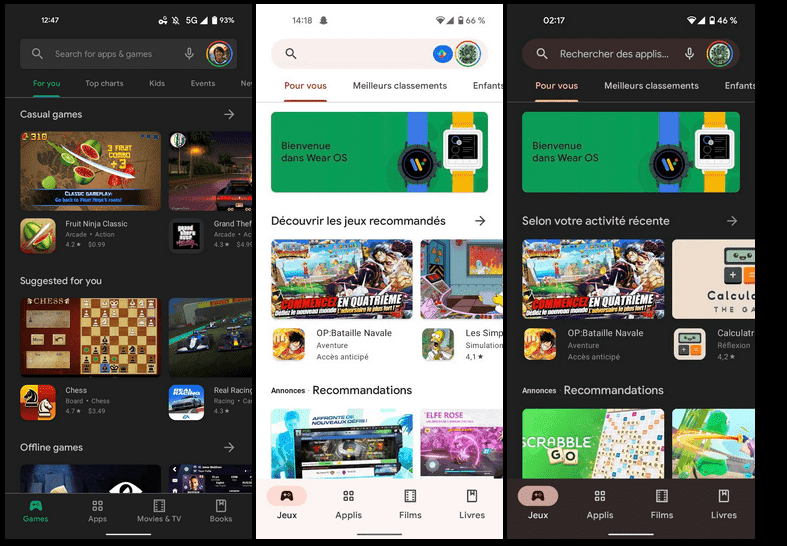787x546 pixels.
Task: Open profile avatar in the middle phone
Action: (468, 54)
